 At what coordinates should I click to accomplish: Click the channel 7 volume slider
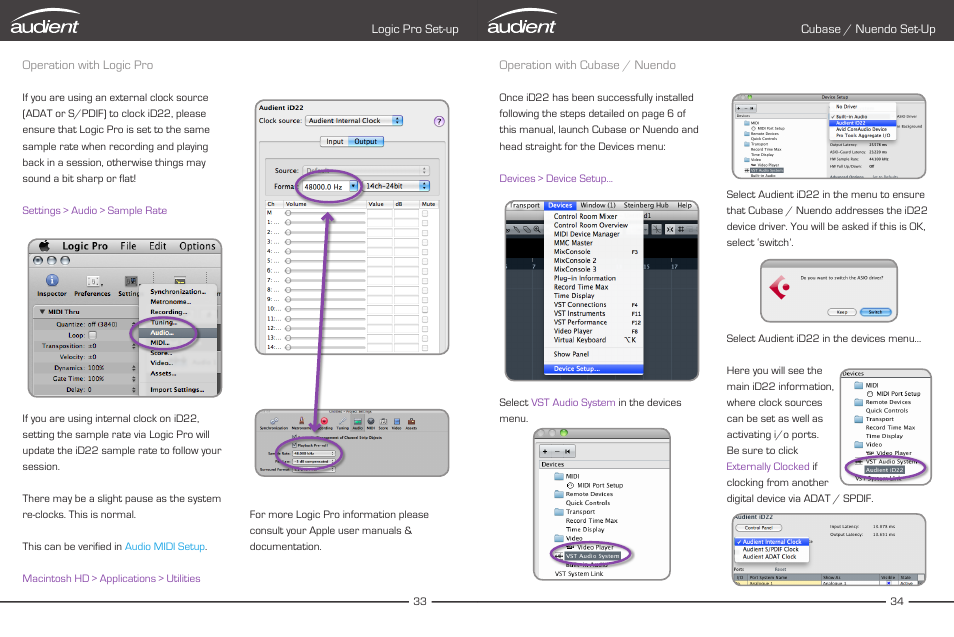coord(326,280)
